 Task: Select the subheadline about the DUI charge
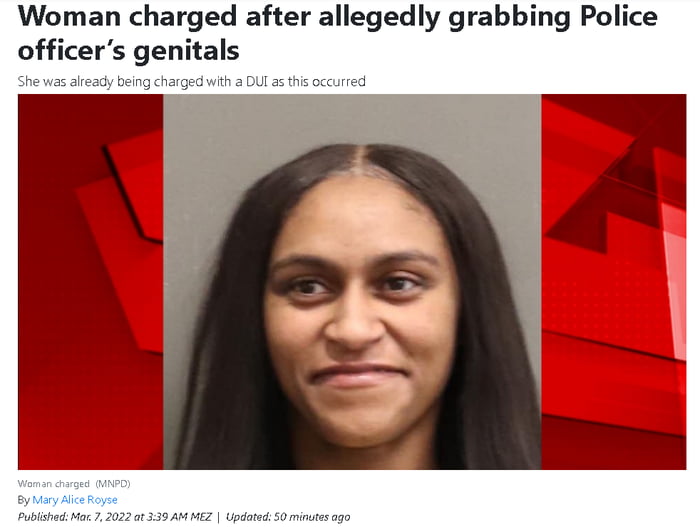[192, 82]
